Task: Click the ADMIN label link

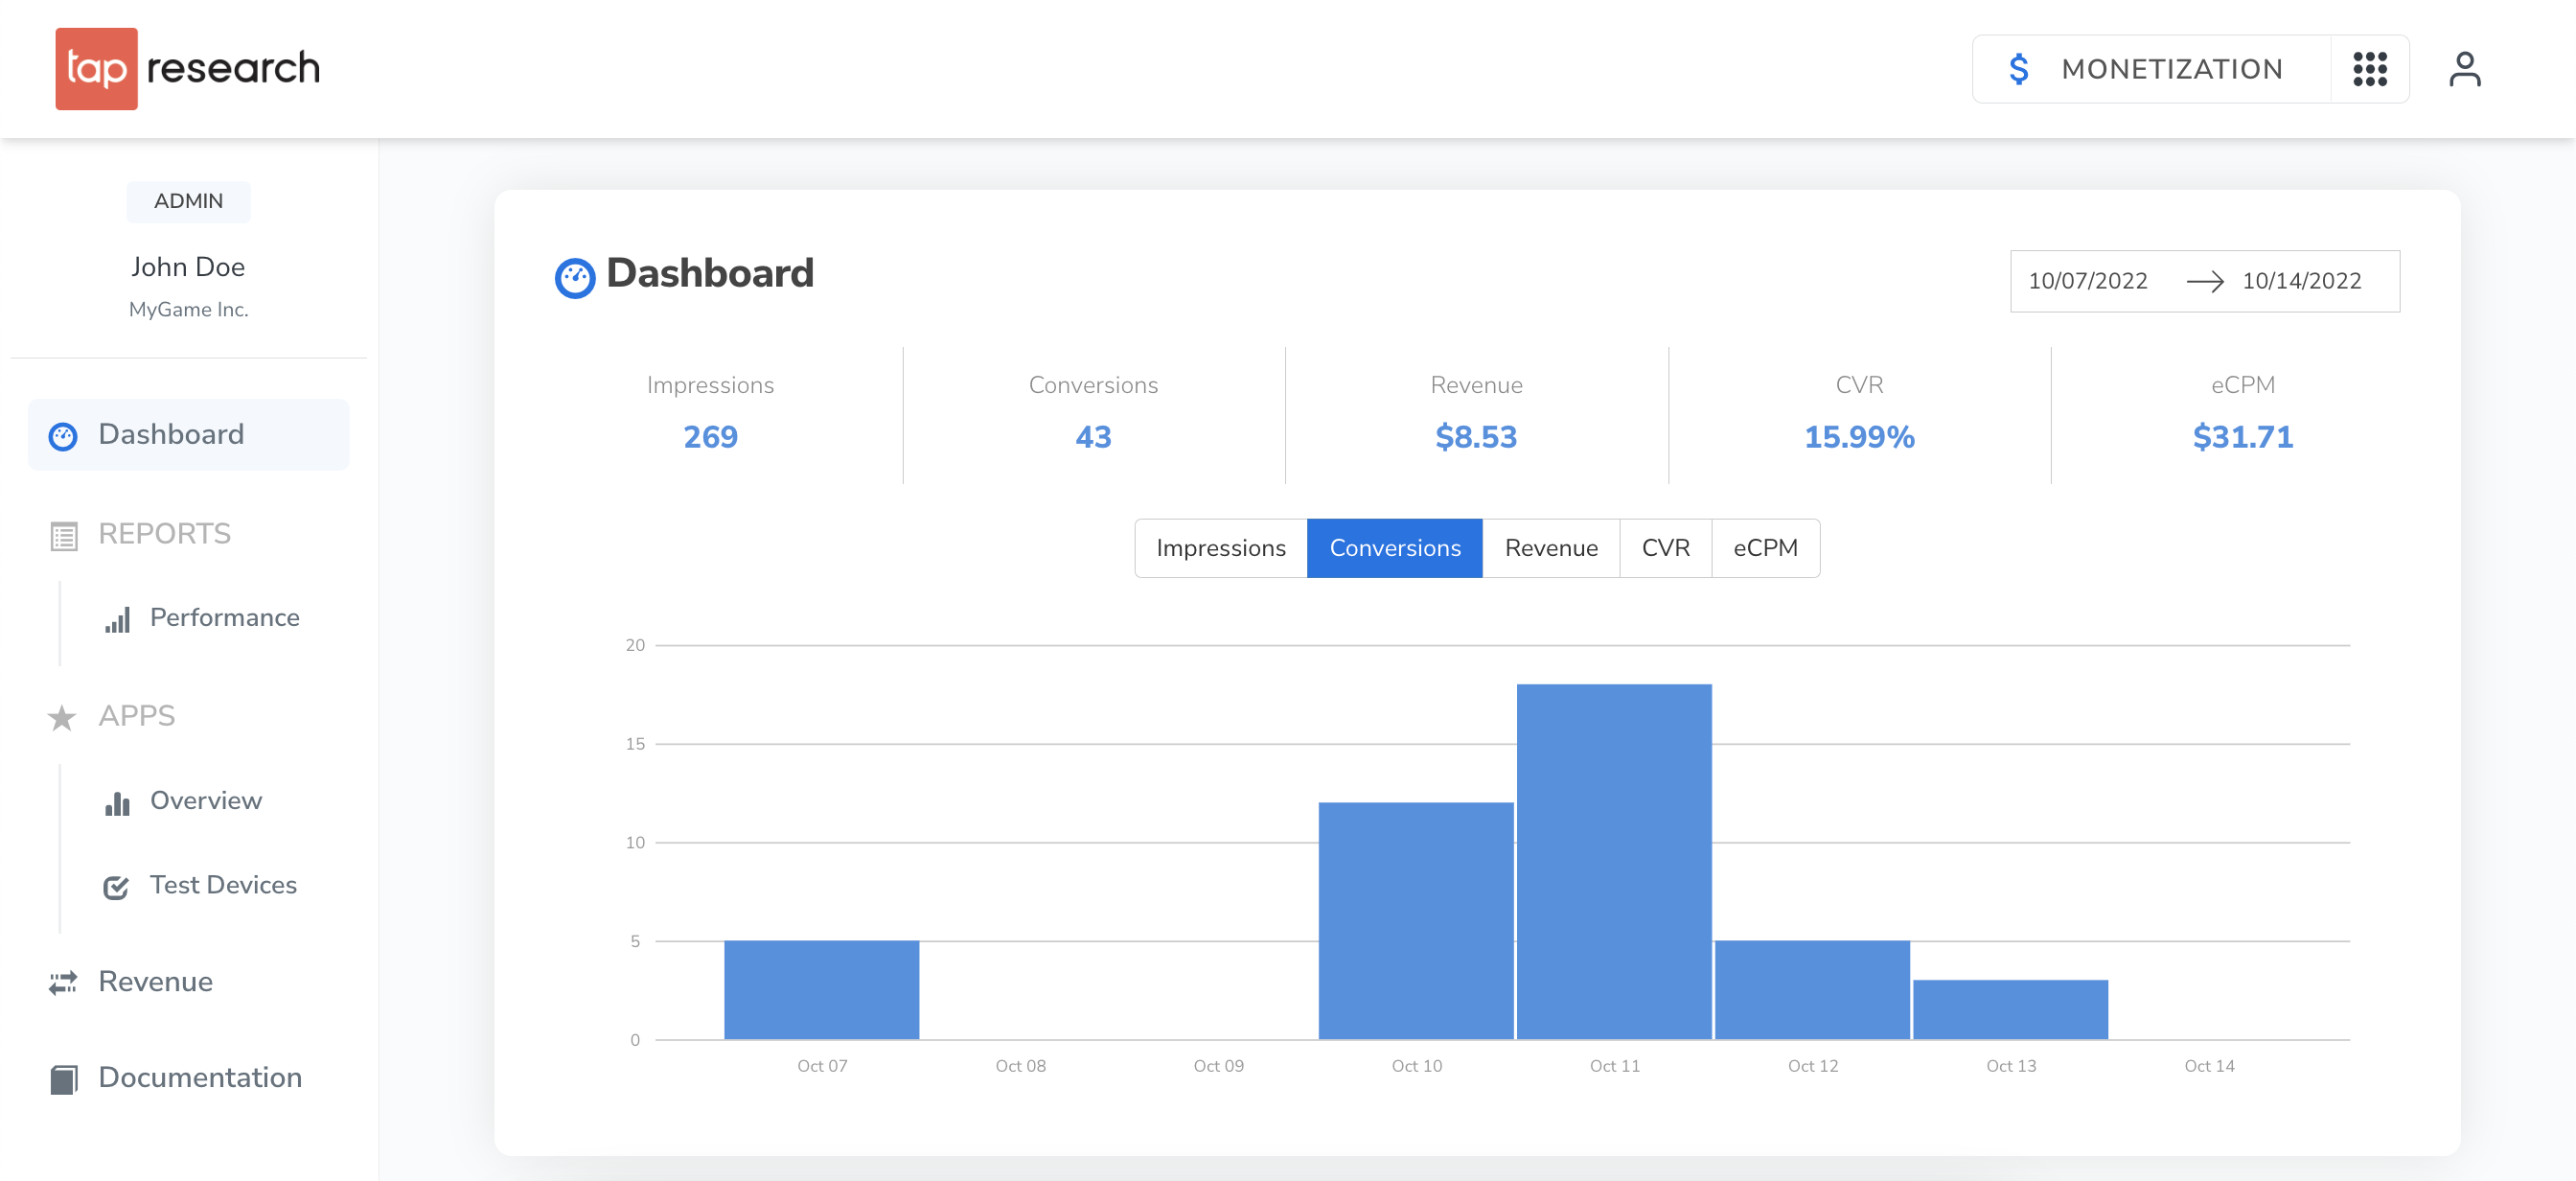Action: [x=186, y=200]
